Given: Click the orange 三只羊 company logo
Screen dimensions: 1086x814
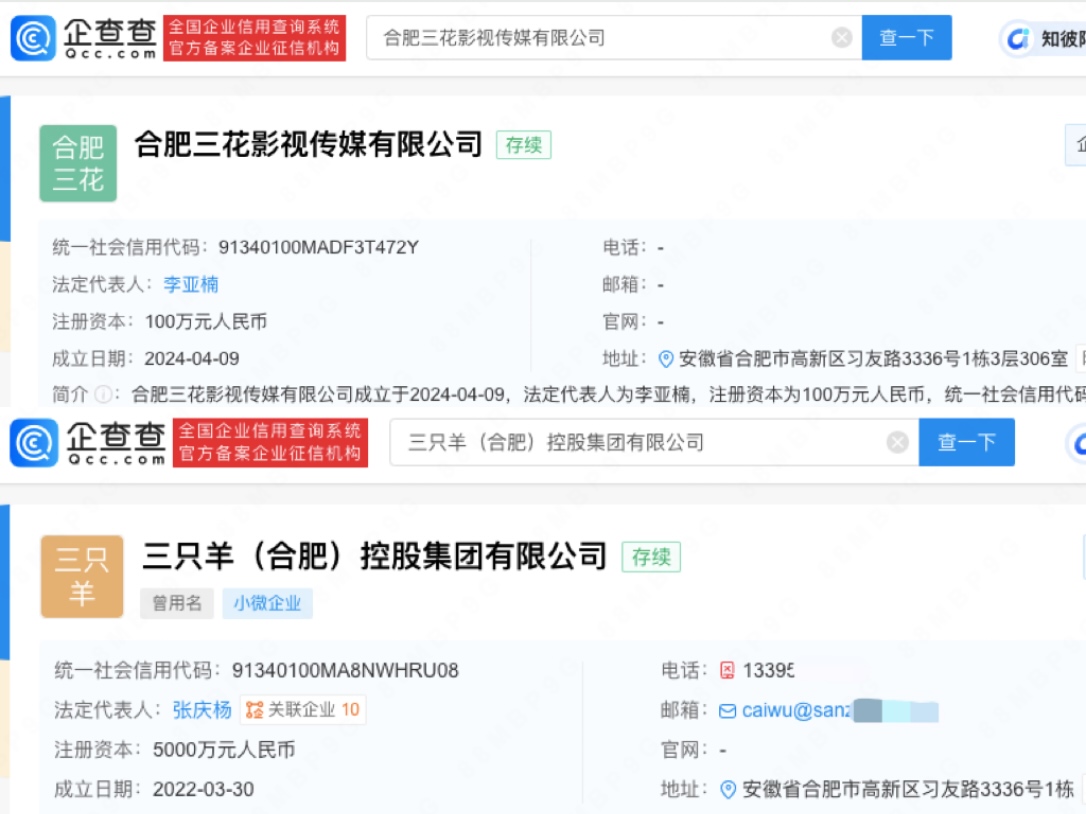Looking at the screenshot, I should 82,576.
